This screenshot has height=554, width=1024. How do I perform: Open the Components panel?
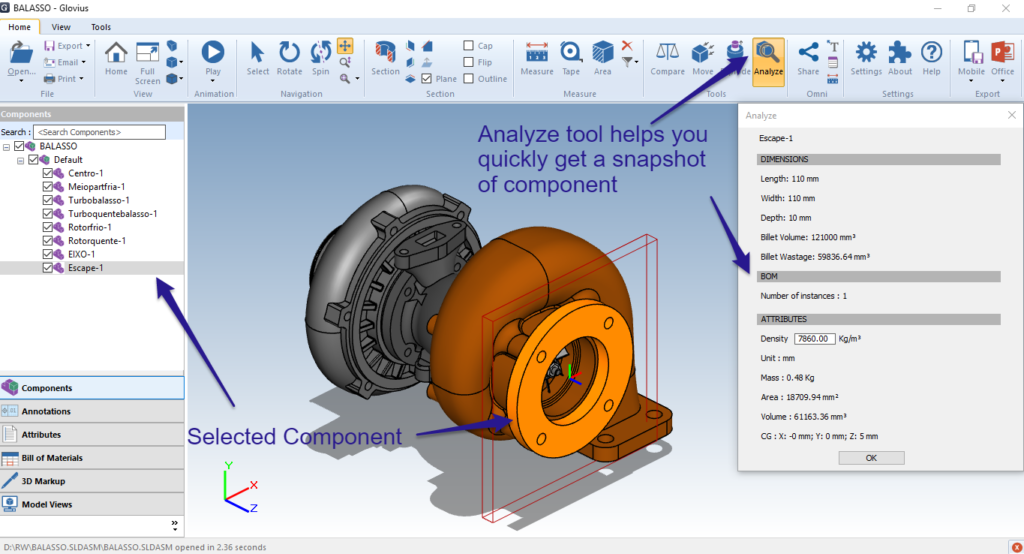pyautogui.click(x=92, y=387)
